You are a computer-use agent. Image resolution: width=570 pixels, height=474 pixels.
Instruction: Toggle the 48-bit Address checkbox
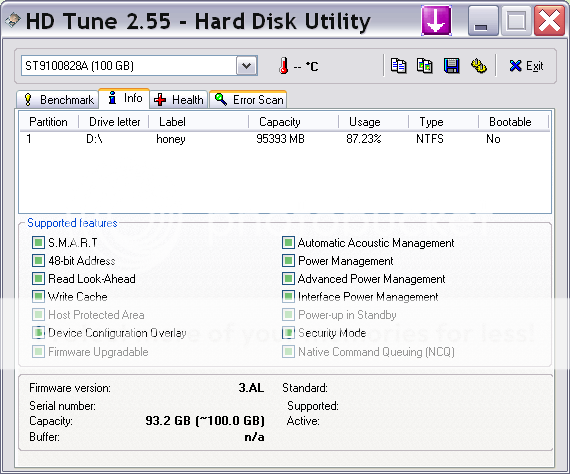pyautogui.click(x=39, y=261)
